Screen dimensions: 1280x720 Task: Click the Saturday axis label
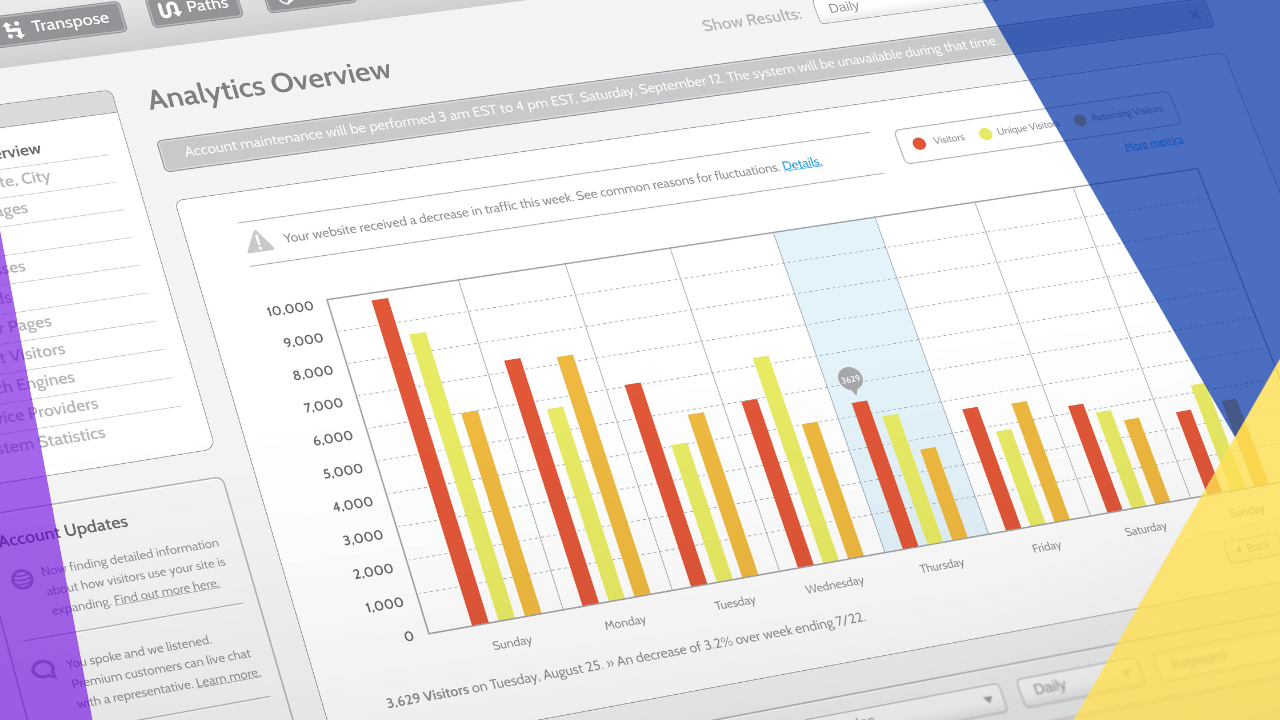pos(1146,529)
